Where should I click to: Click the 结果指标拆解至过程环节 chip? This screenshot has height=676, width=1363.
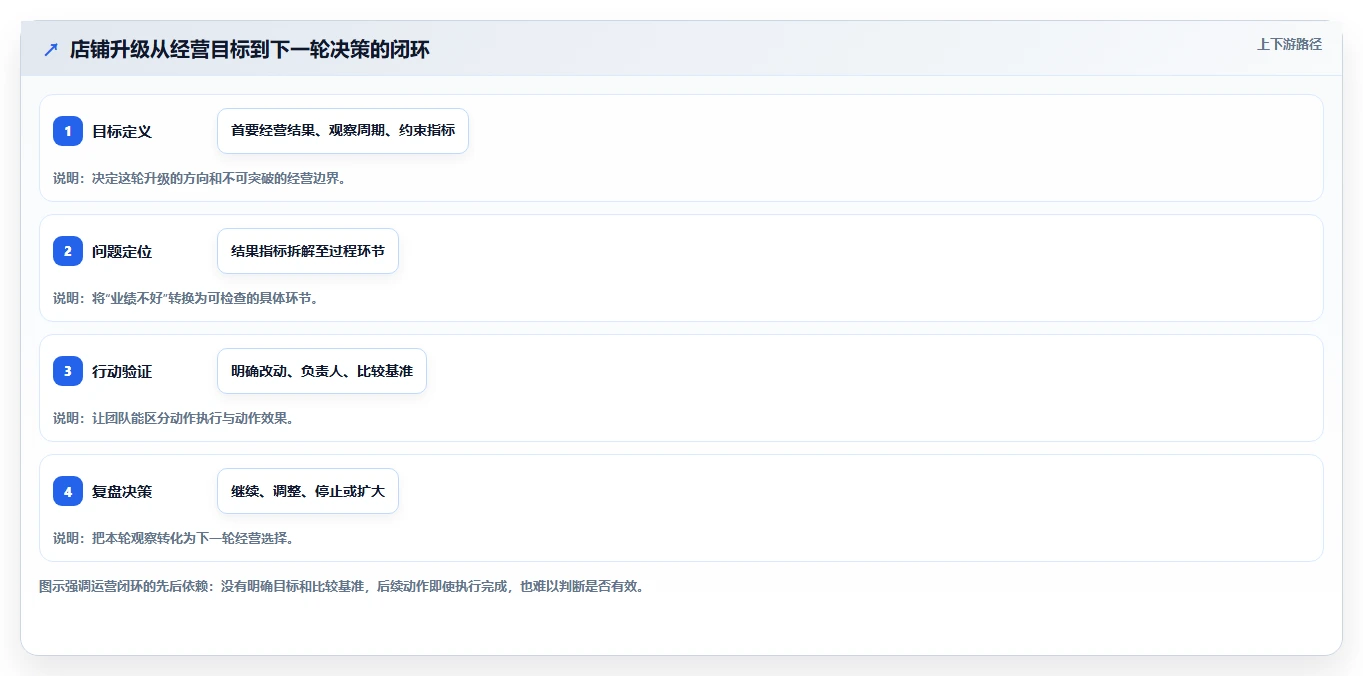tap(308, 251)
